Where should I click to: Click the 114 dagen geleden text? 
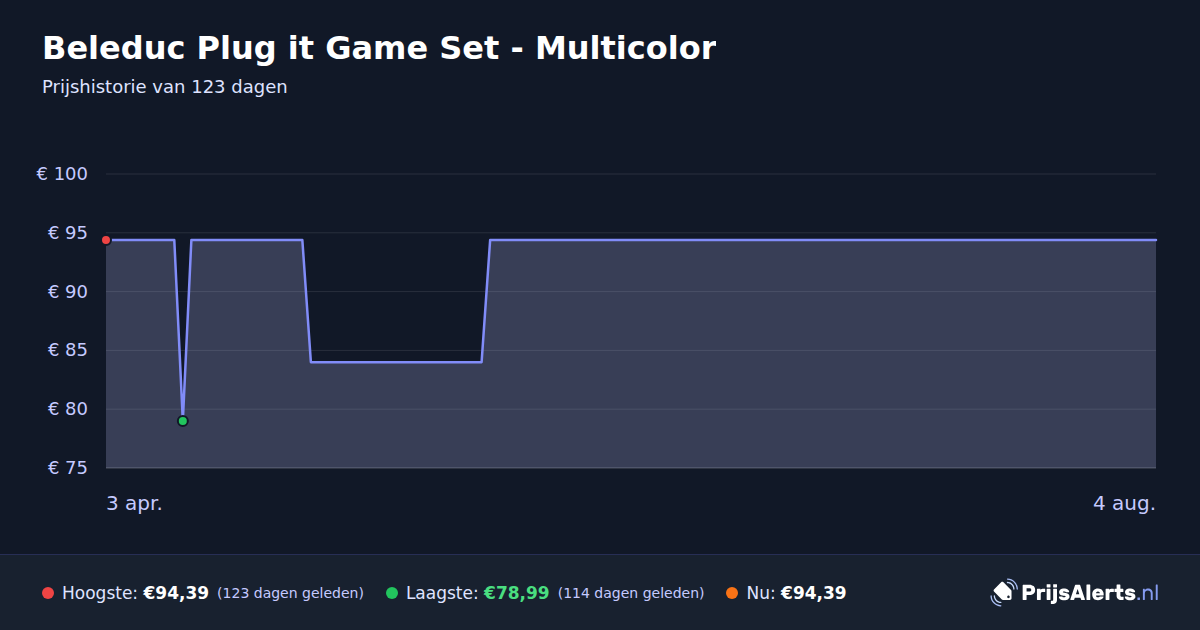[631, 594]
